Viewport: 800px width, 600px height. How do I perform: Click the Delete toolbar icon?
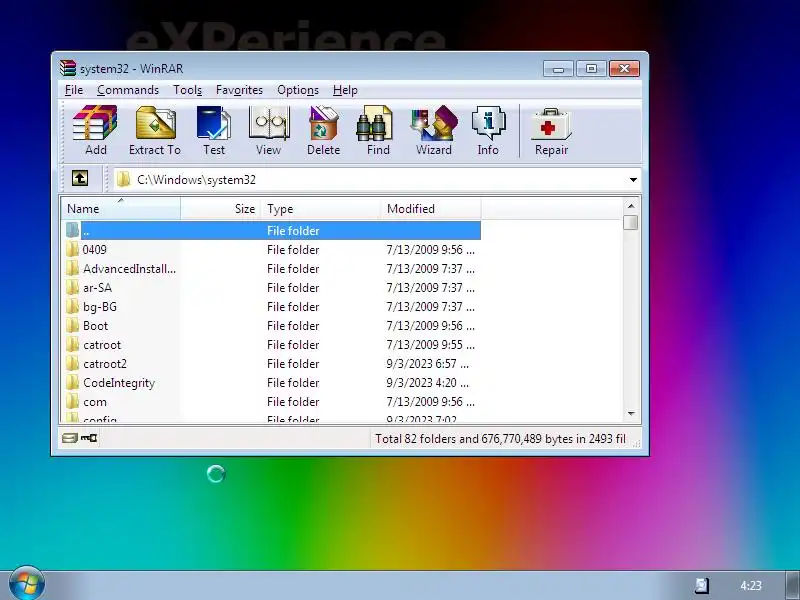323,123
